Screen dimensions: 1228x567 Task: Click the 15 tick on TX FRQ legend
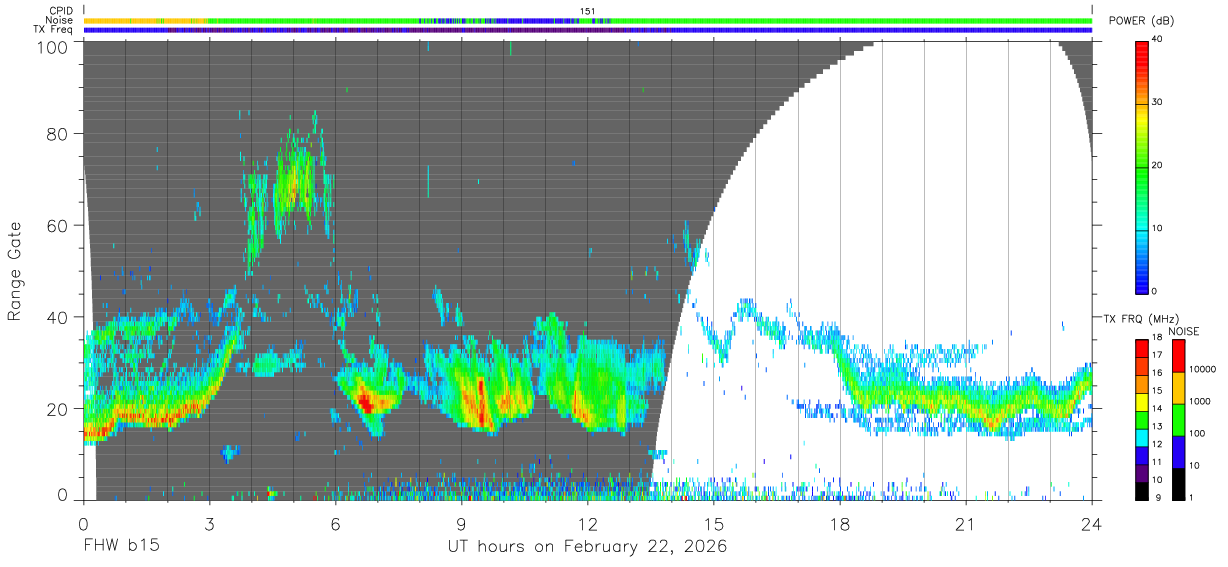coord(1157,391)
